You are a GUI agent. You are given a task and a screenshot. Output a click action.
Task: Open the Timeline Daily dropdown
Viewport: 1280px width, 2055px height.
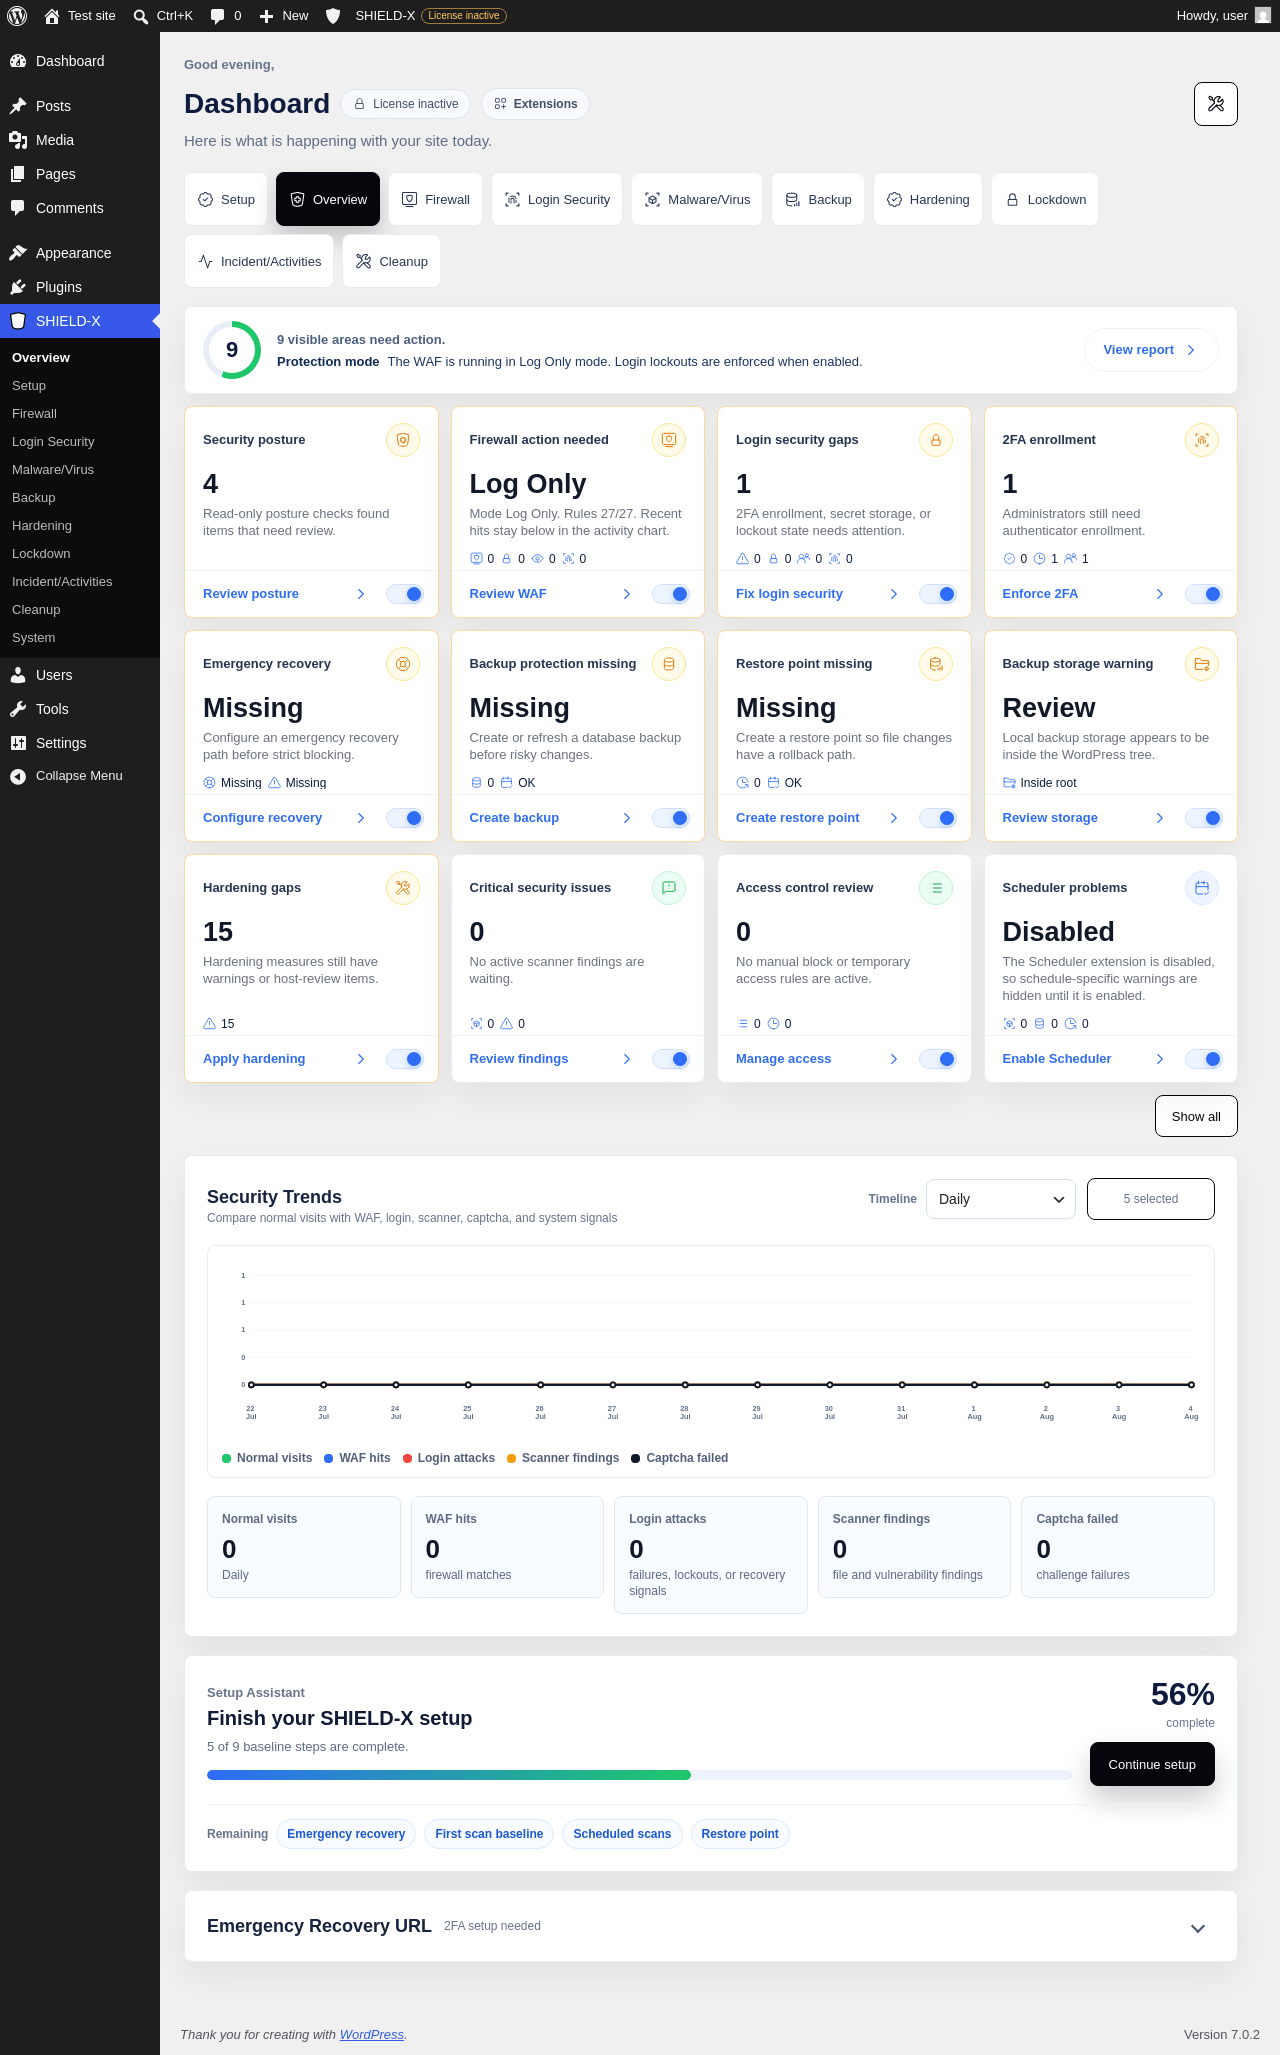[1001, 1199]
